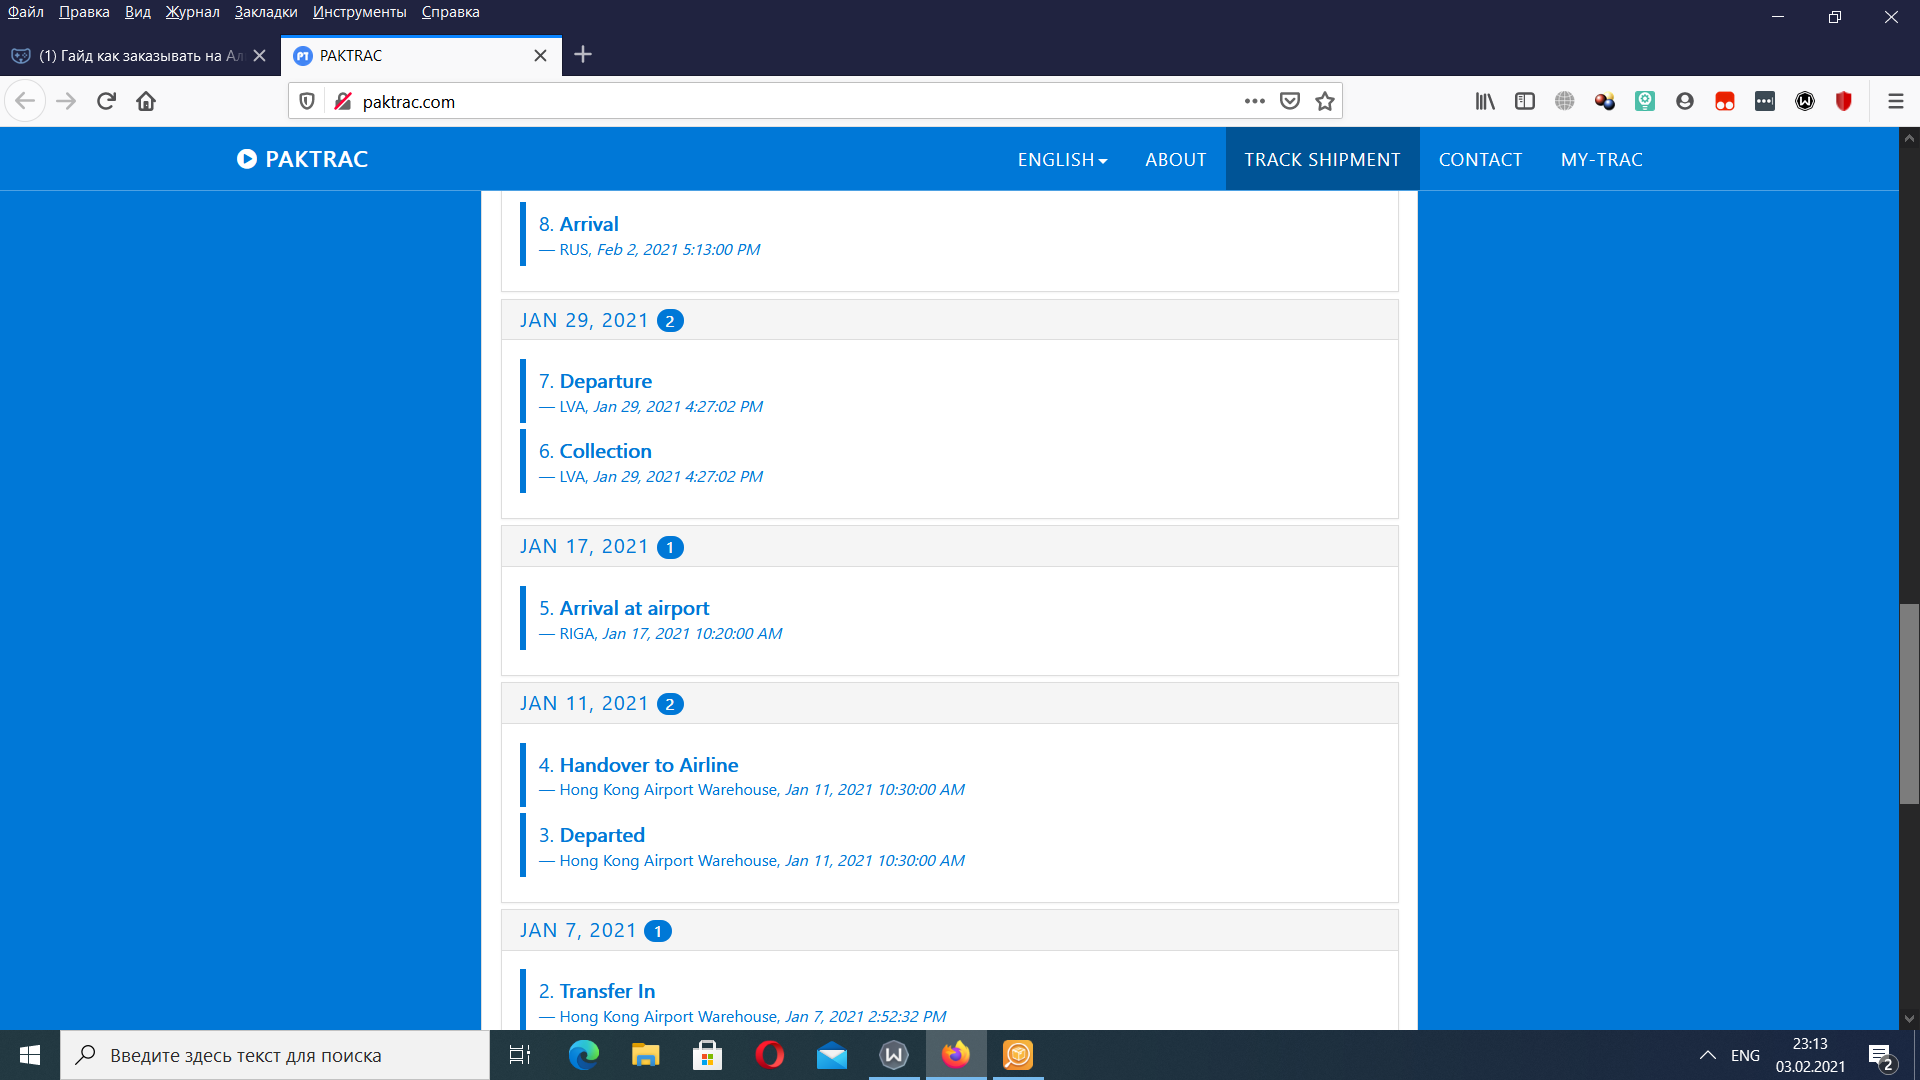Open the Windows Start menu
This screenshot has width=1920, height=1080.
pos(30,1055)
